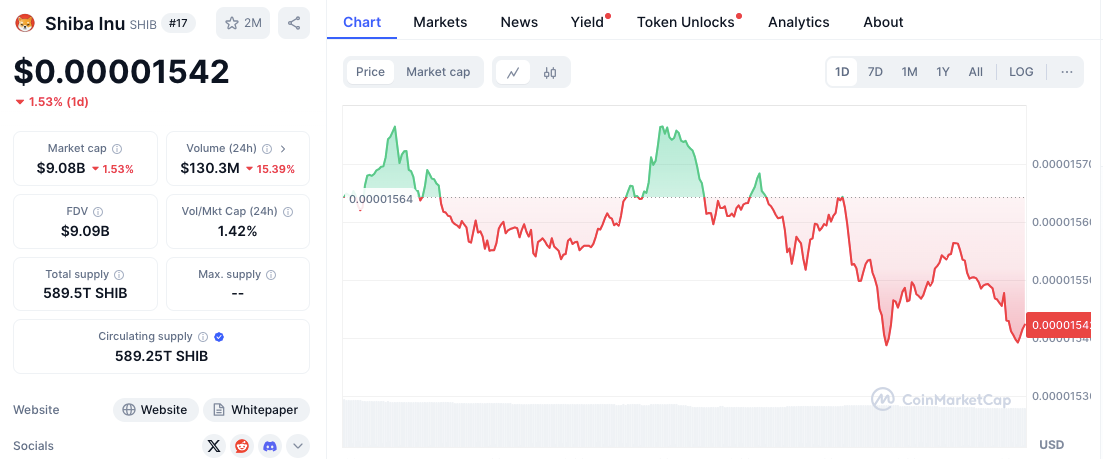1103x459 pixels.
Task: Open the Whitepaper link
Action: (257, 410)
